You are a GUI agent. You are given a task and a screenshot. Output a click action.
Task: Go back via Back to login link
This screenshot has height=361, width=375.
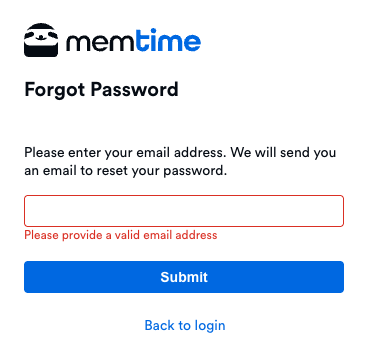[185, 325]
